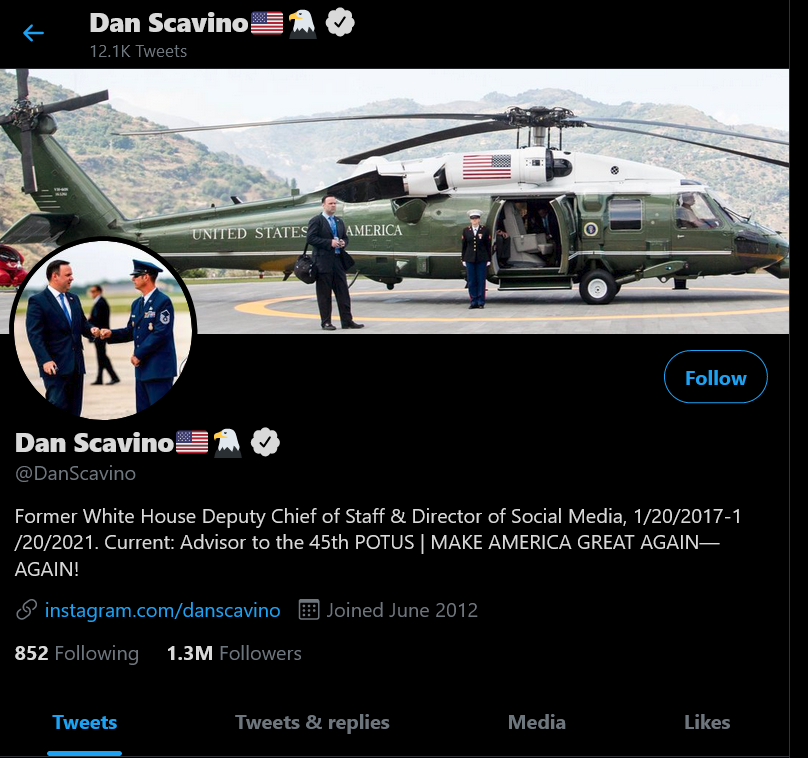Click the calendar icon beside Joined June 2012

[309, 610]
